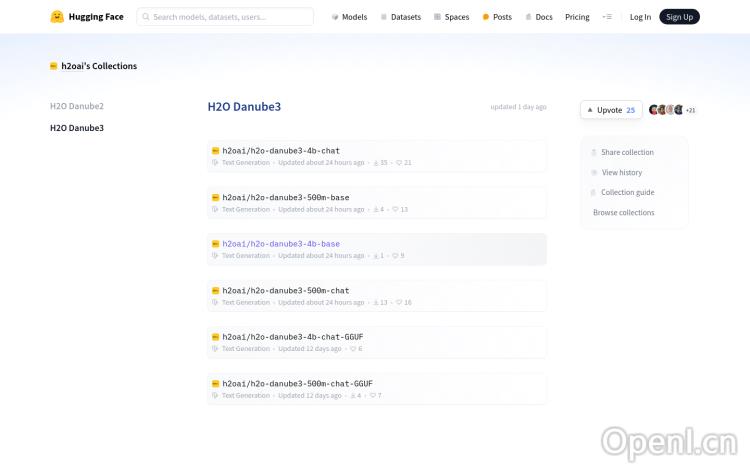Click the Collection guide icon

click(593, 193)
